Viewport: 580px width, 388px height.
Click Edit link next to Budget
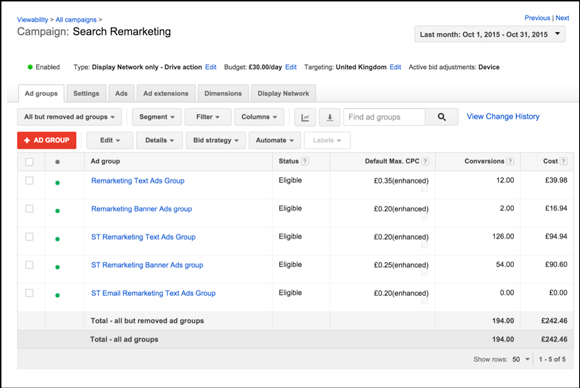291,67
